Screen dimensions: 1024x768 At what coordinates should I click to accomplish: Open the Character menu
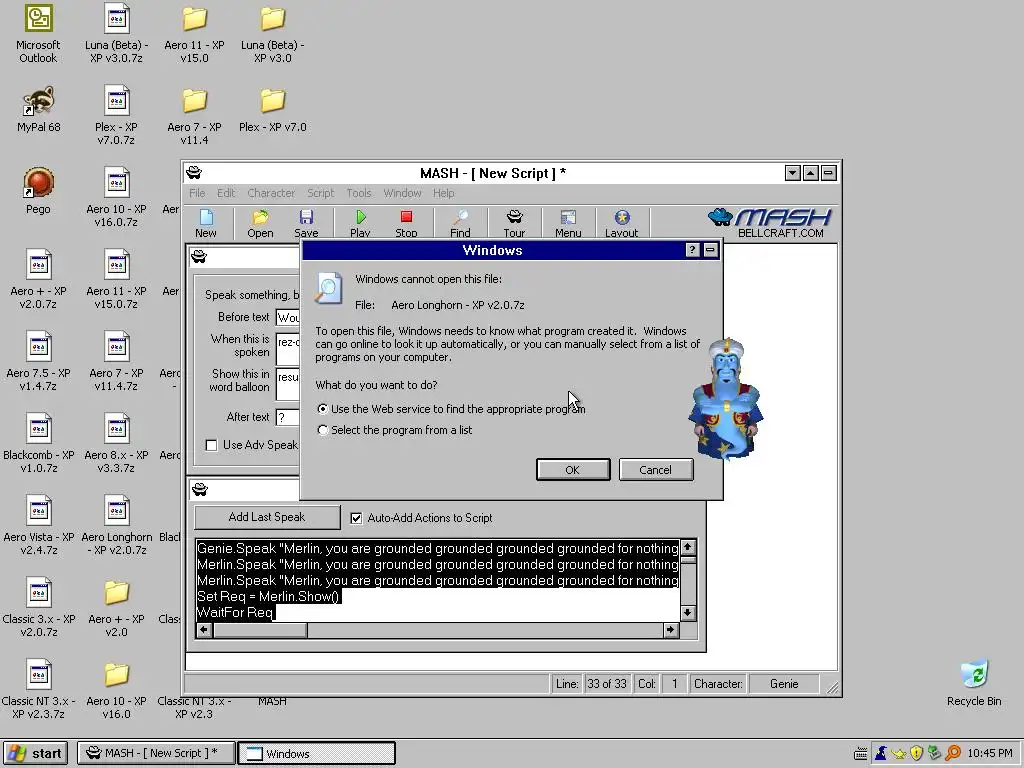tap(271, 193)
